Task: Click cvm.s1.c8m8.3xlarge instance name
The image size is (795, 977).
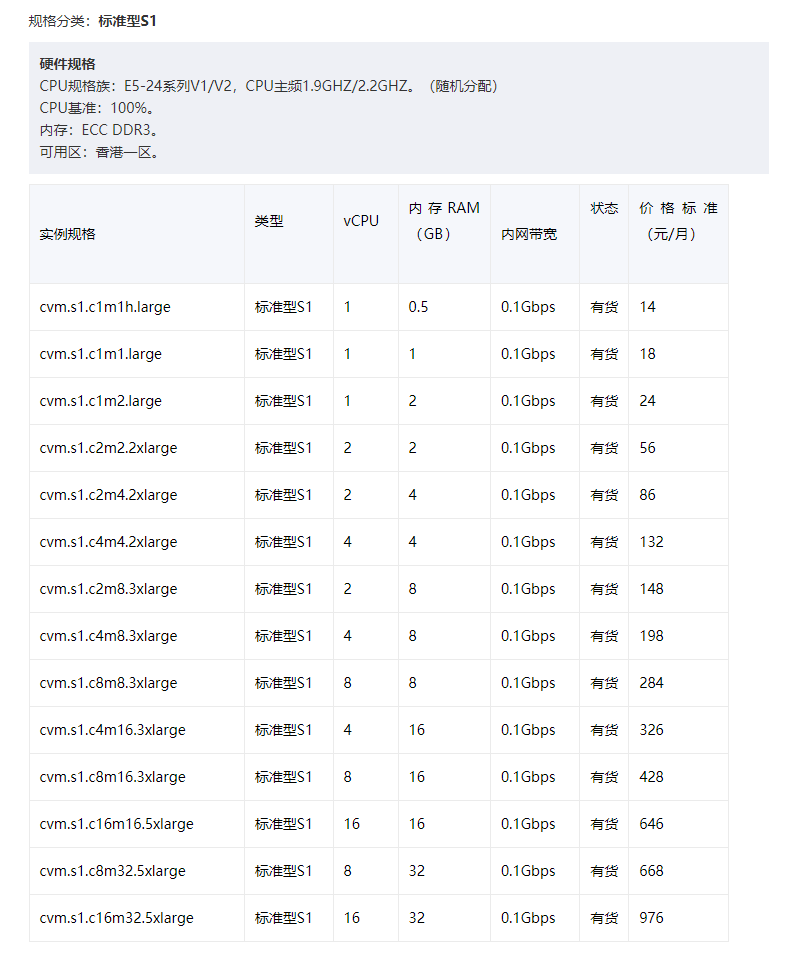Action: (108, 684)
